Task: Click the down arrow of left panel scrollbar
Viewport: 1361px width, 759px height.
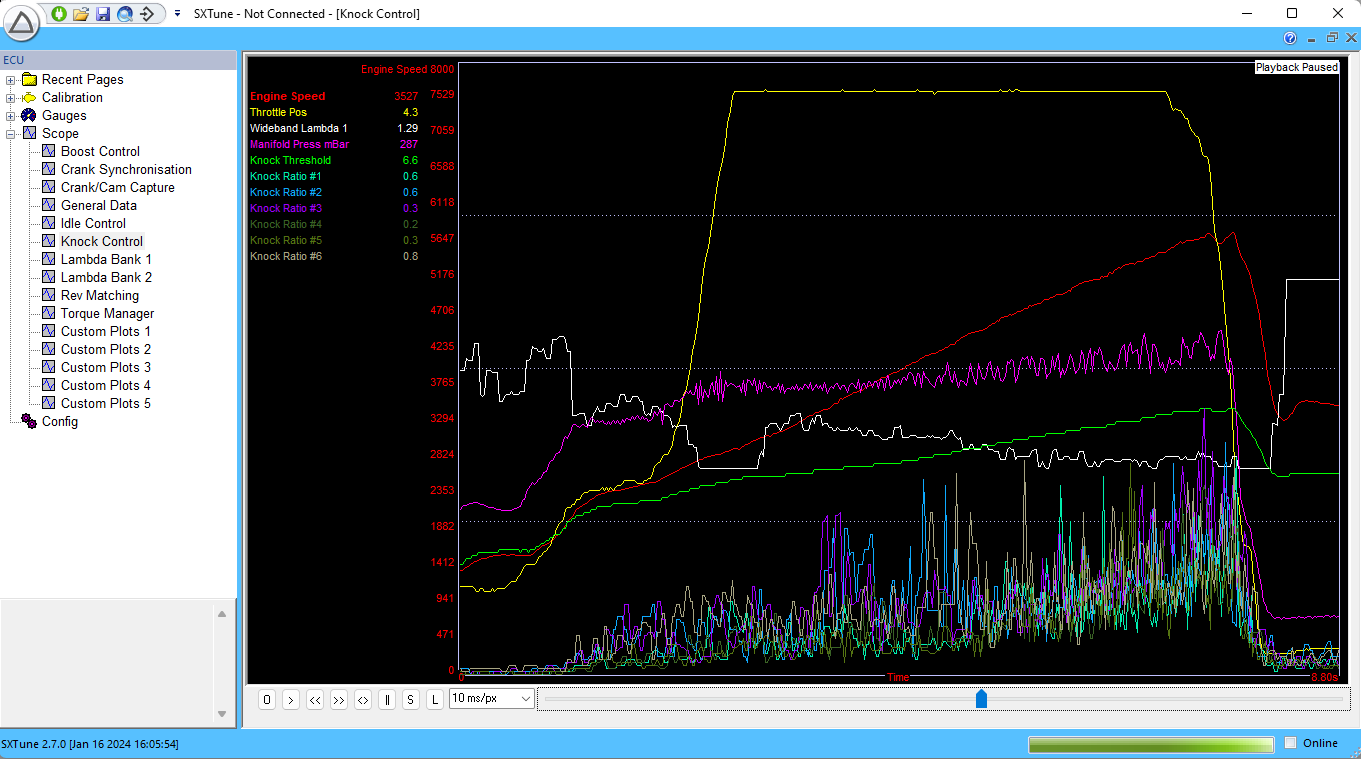Action: tap(222, 714)
